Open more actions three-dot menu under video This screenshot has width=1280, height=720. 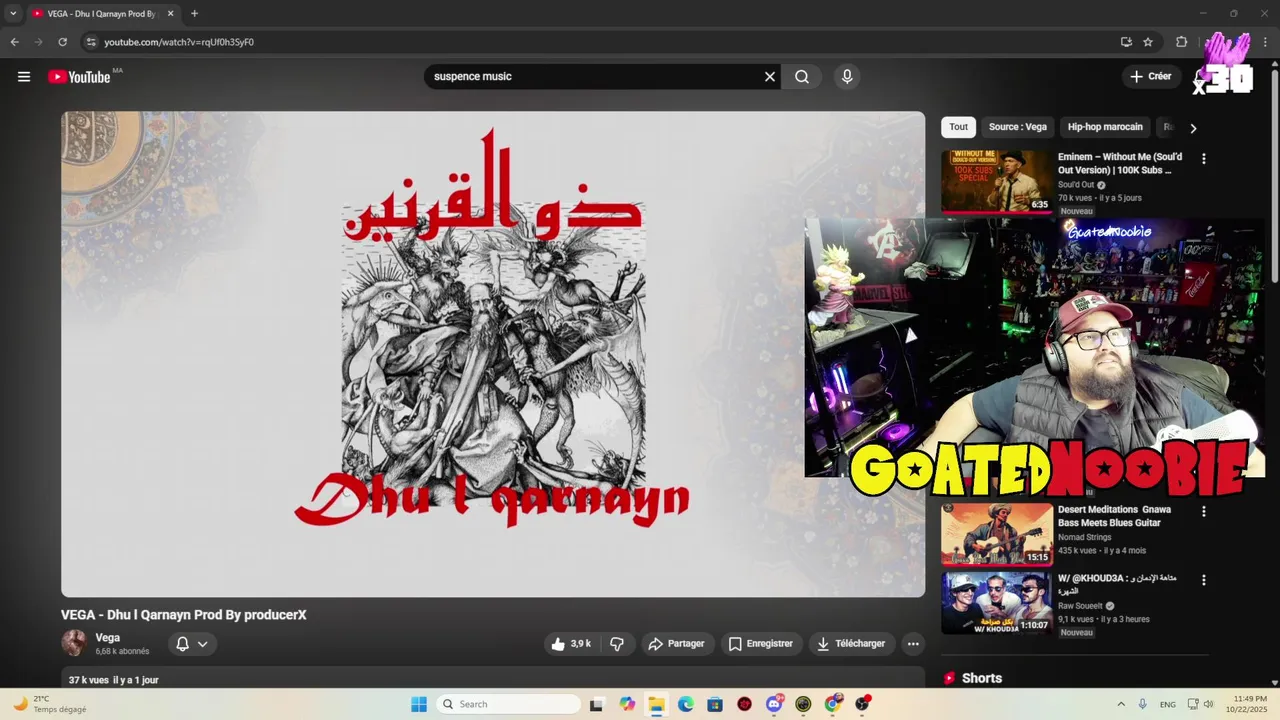[x=913, y=644]
